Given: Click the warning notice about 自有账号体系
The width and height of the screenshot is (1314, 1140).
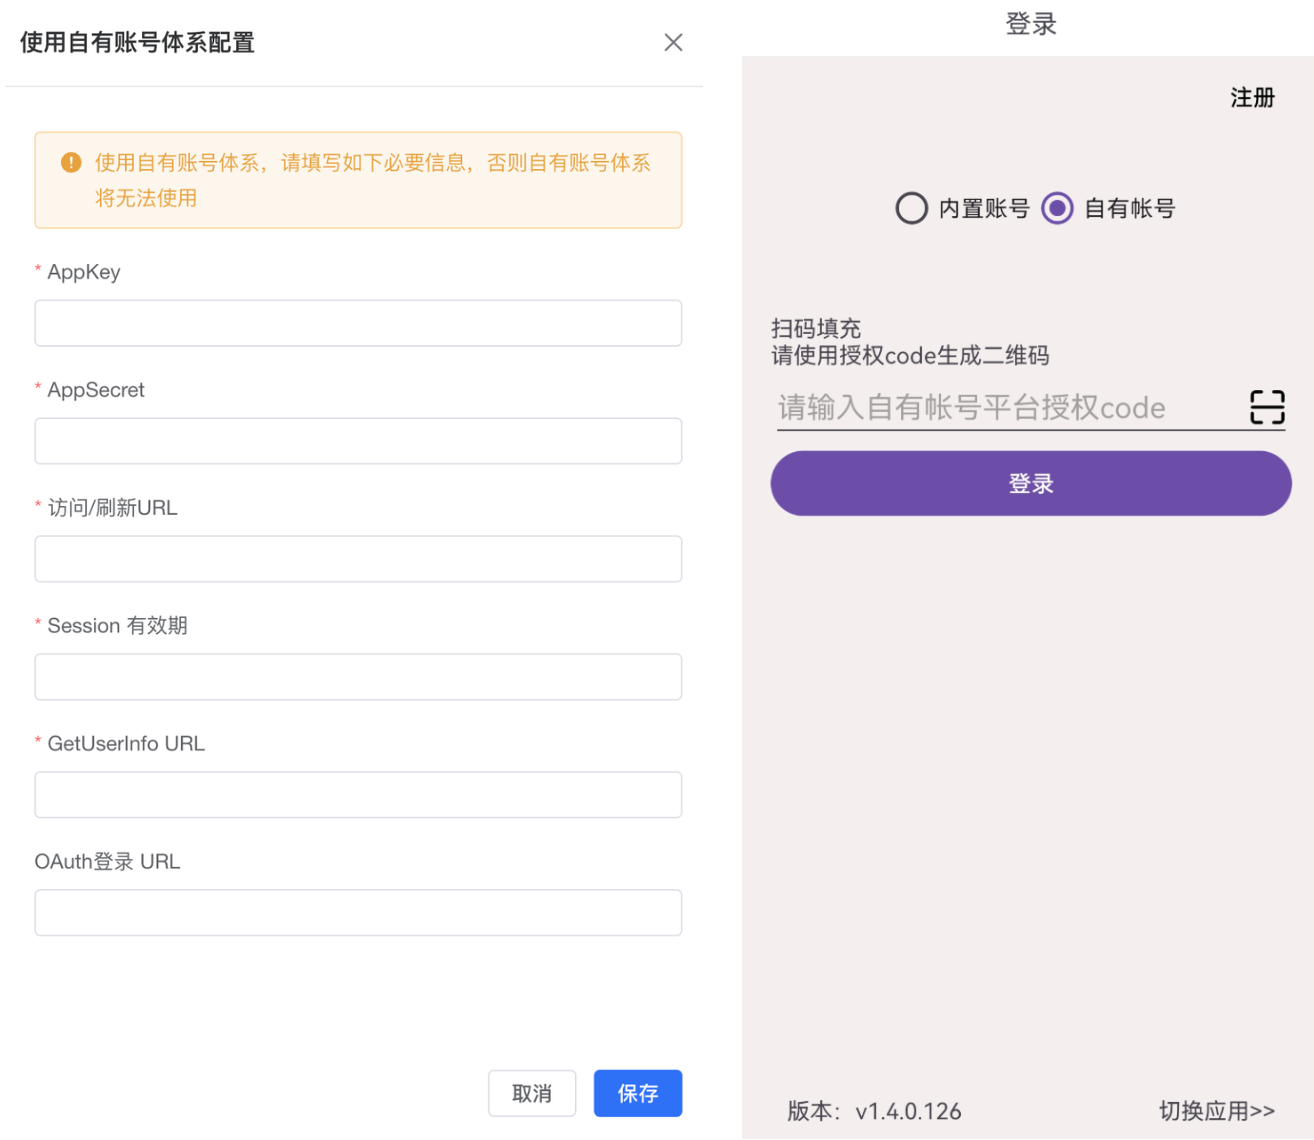Looking at the screenshot, I should [x=358, y=180].
